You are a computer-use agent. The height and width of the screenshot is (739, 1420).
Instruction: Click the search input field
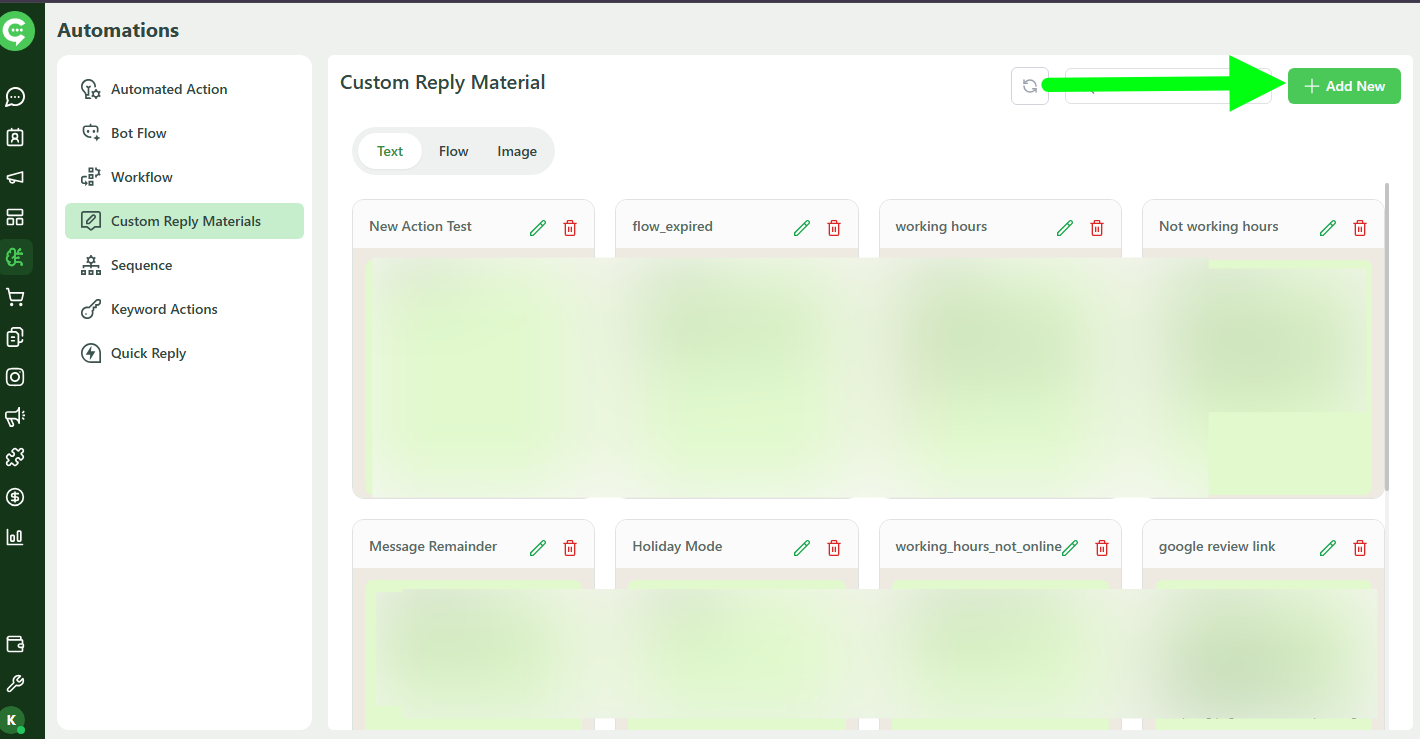pos(1167,86)
